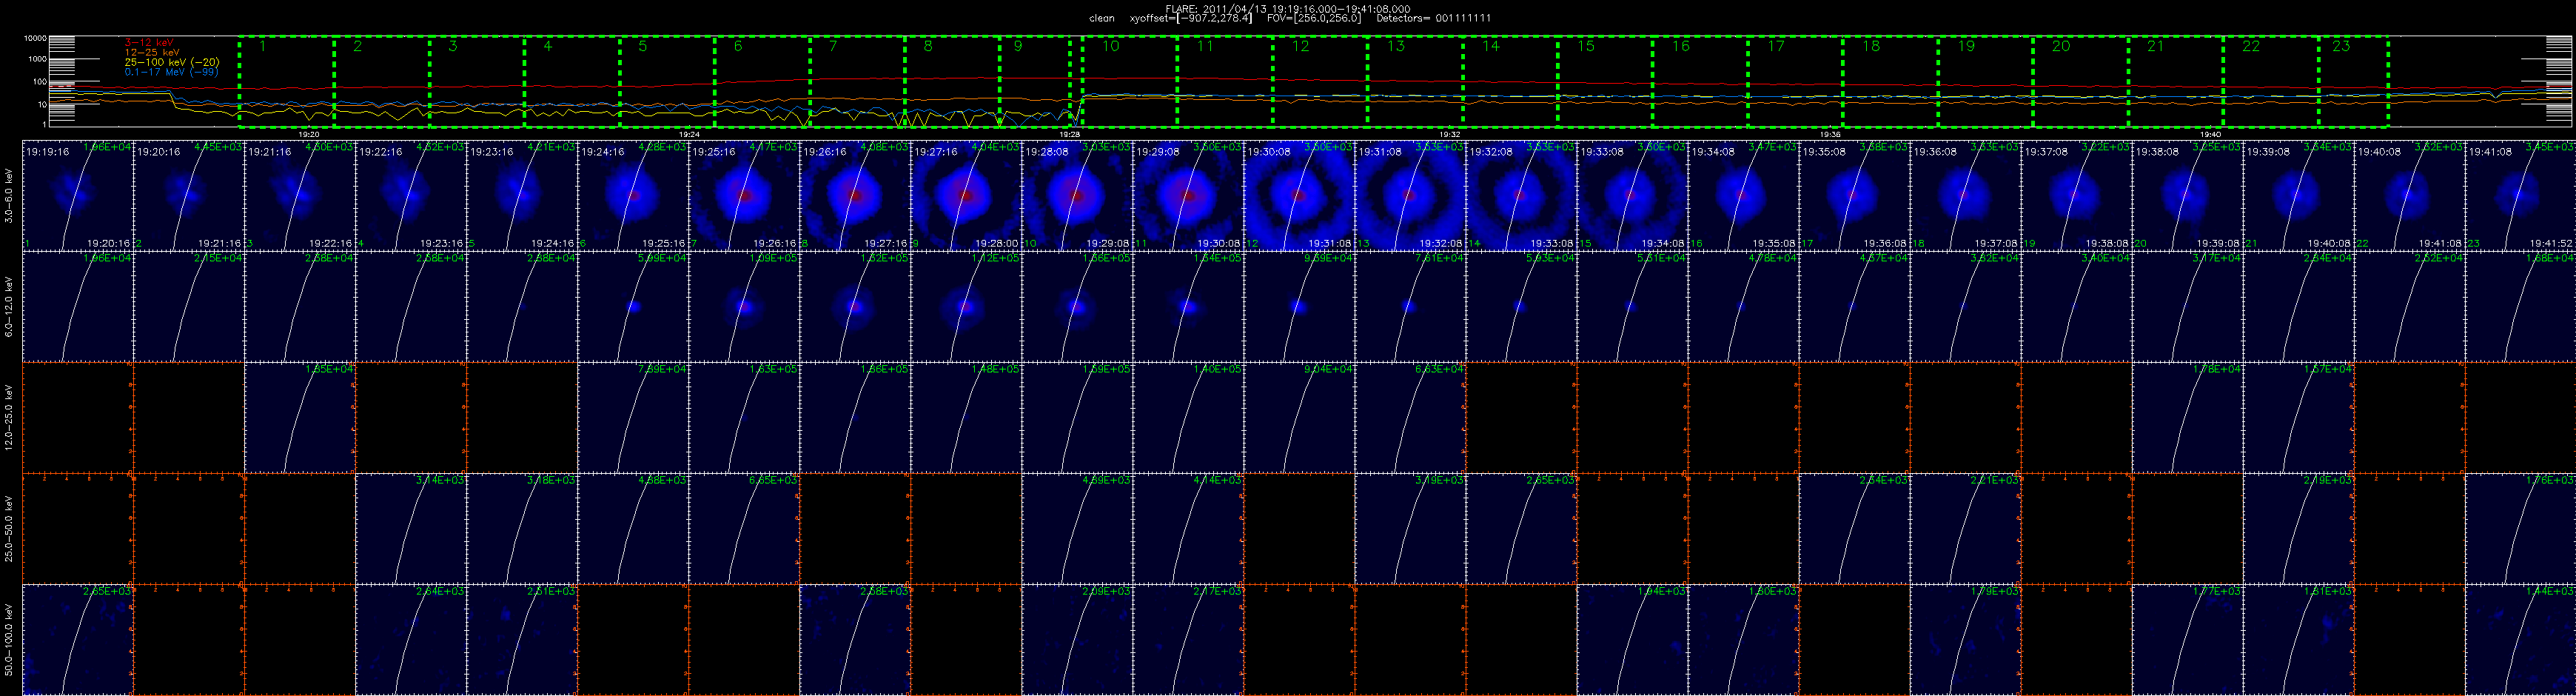Select the 50.0-100.0 keV image for interval 1

click(x=78, y=639)
